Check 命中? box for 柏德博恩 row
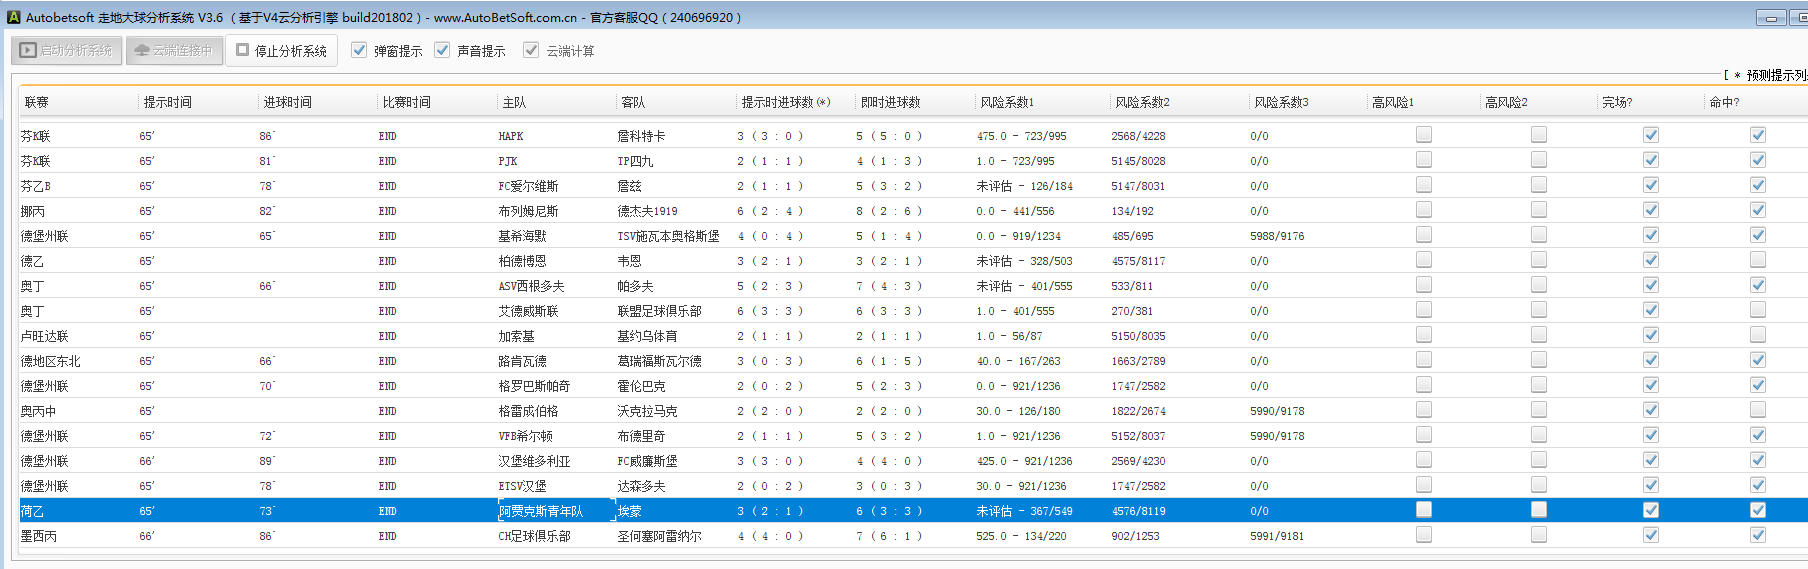This screenshot has width=1808, height=569. (x=1758, y=260)
